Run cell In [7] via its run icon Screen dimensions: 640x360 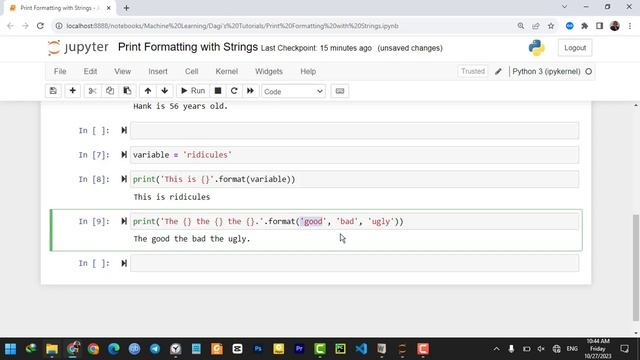tap(124, 155)
